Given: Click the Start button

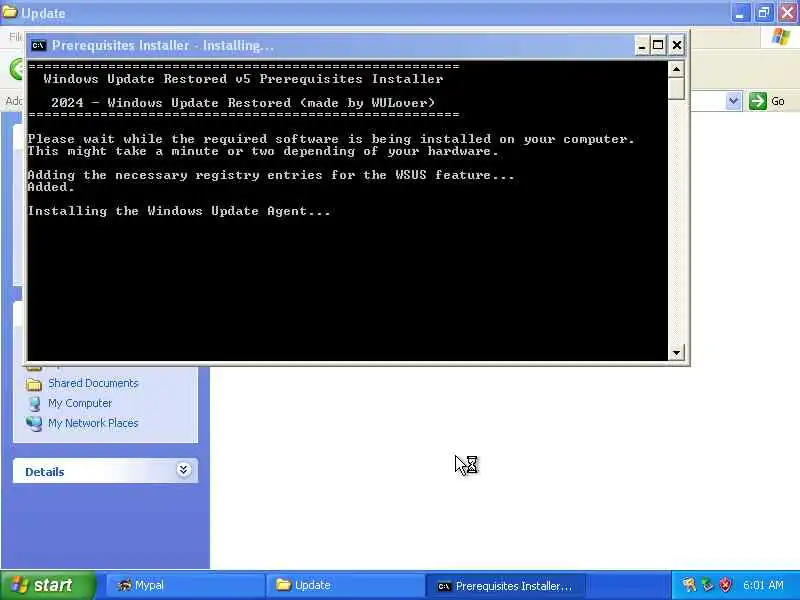Looking at the screenshot, I should pyautogui.click(x=47, y=585).
